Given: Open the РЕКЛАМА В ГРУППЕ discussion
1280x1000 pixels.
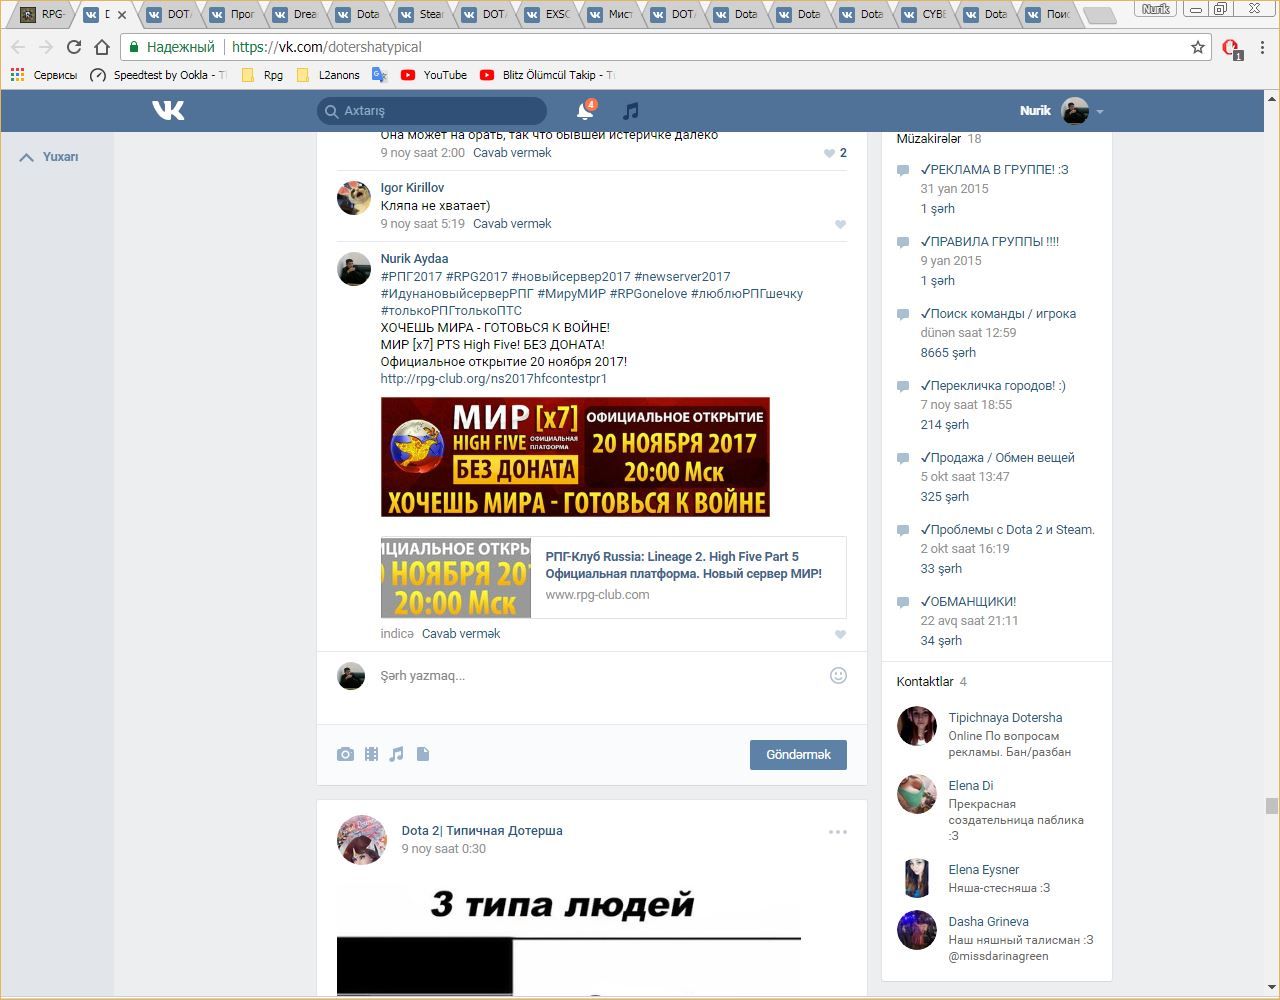Looking at the screenshot, I should [x=994, y=170].
